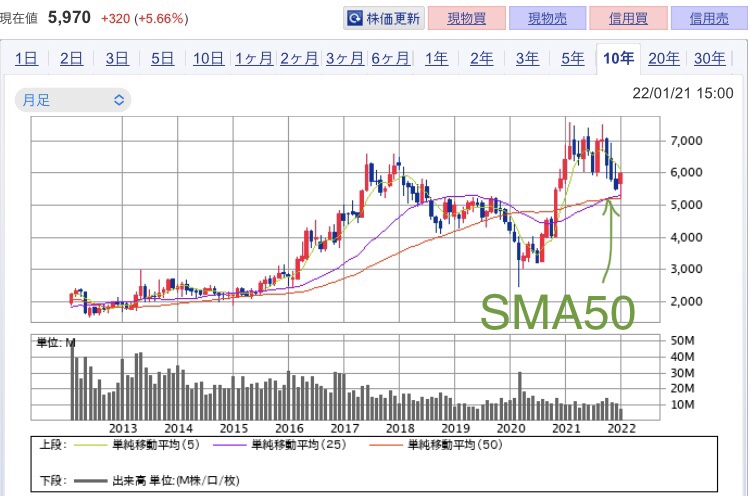750x496 pixels.
Task: Select the 5年 period tab
Action: (573, 59)
